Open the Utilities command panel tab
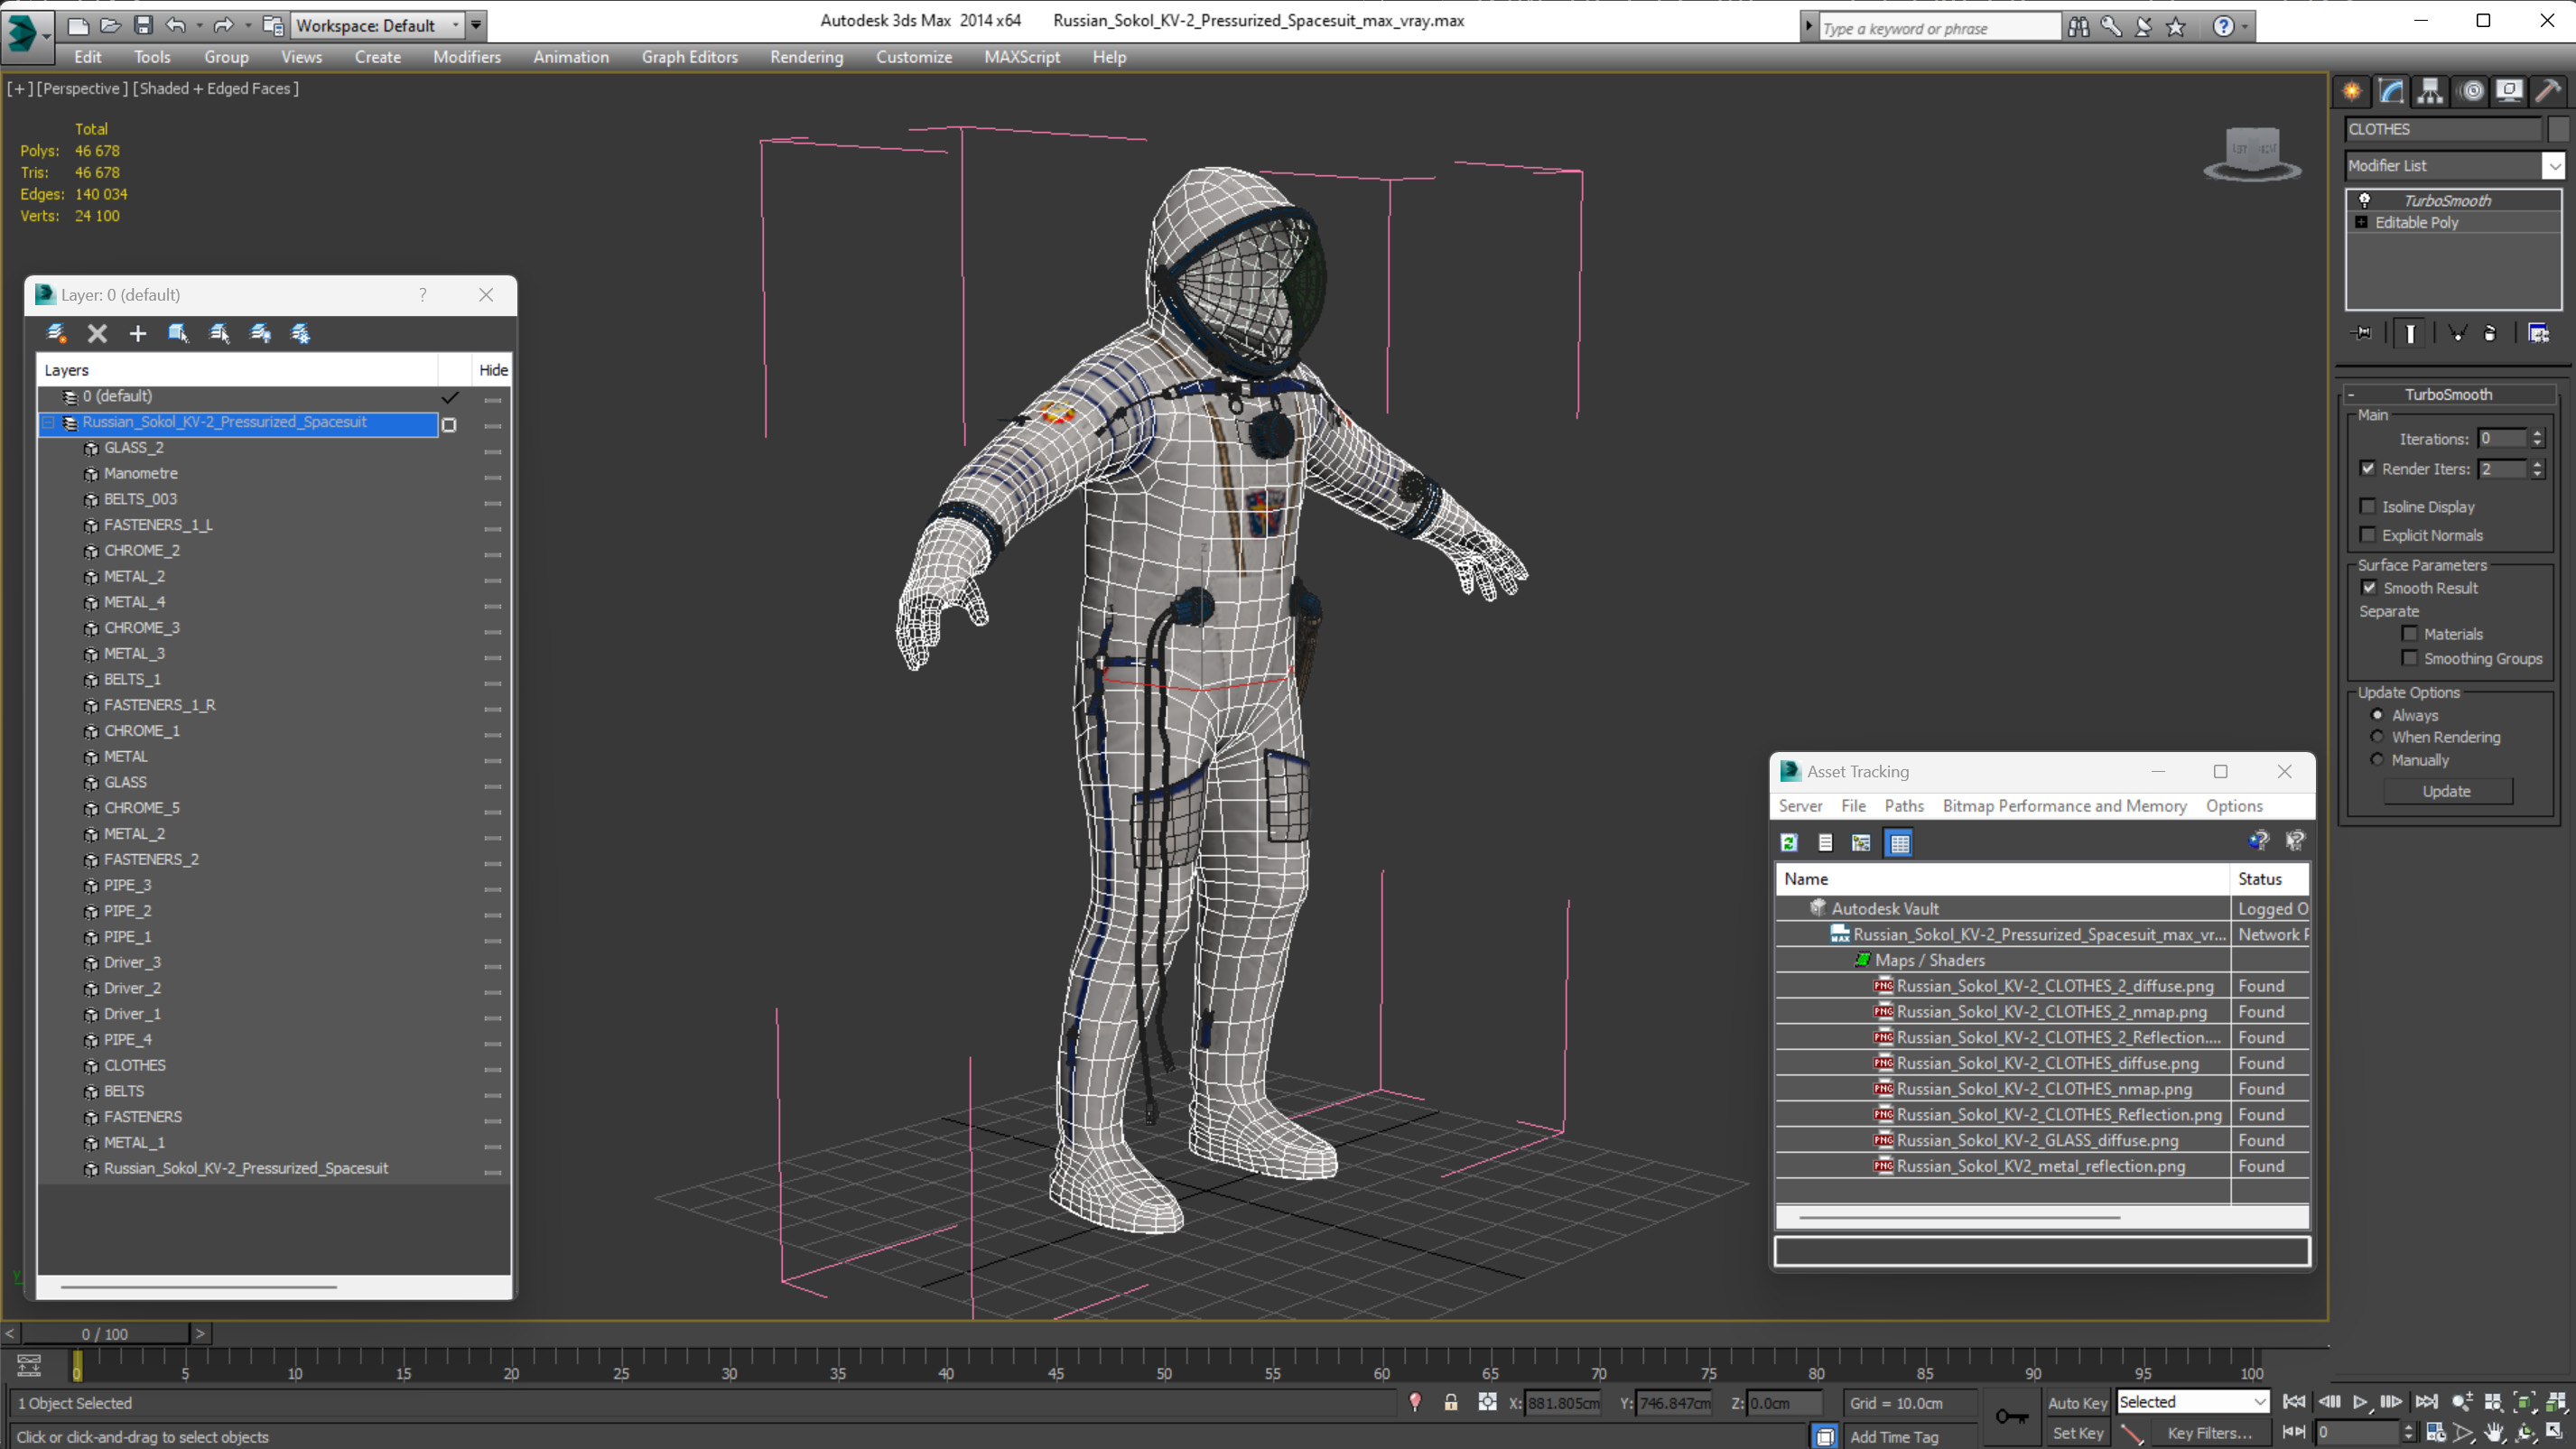The width and height of the screenshot is (2576, 1449). (x=2548, y=91)
